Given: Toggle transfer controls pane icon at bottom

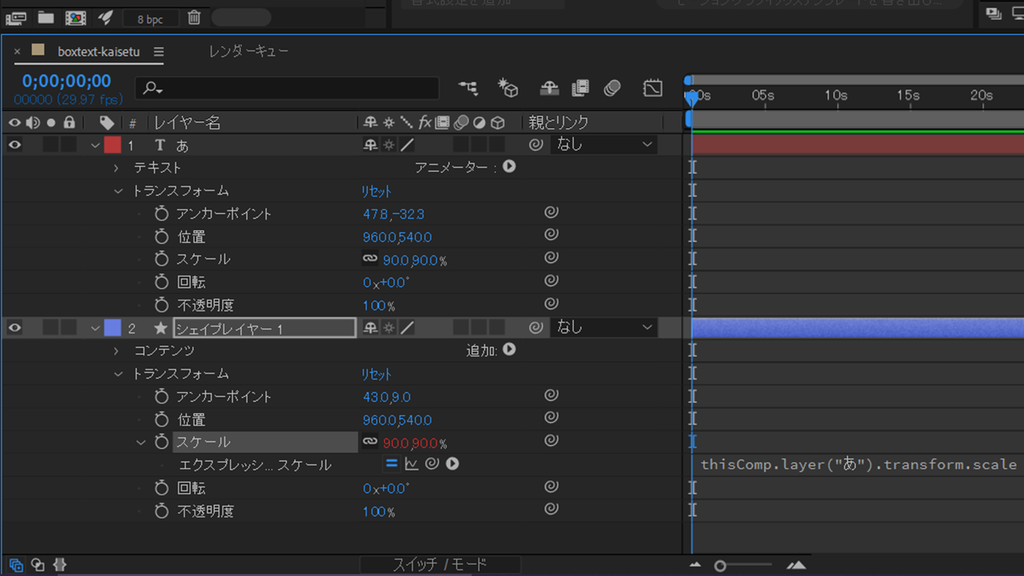Looking at the screenshot, I should click(x=38, y=565).
